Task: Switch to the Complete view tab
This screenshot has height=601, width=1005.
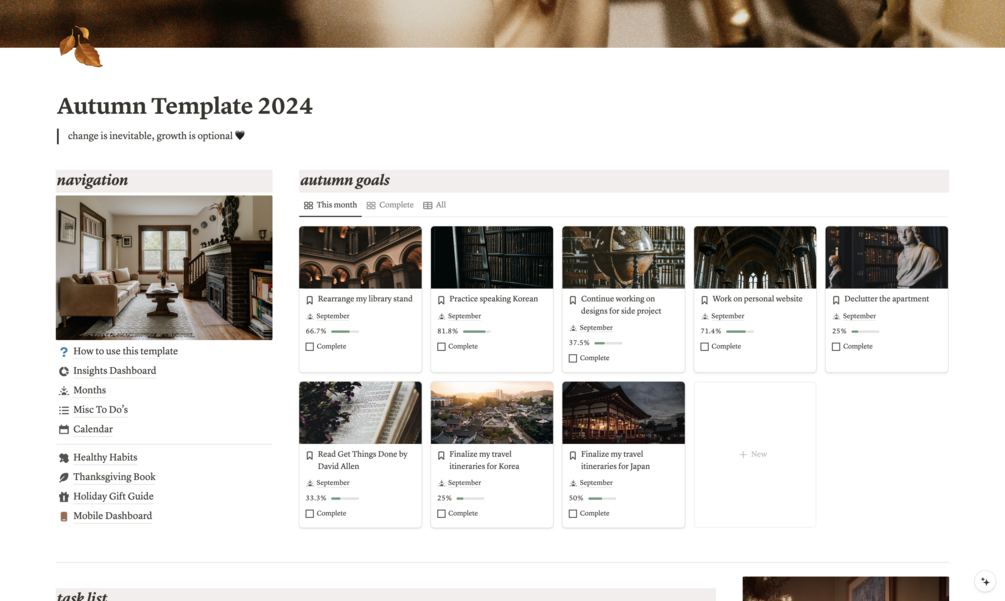Action: pos(390,205)
